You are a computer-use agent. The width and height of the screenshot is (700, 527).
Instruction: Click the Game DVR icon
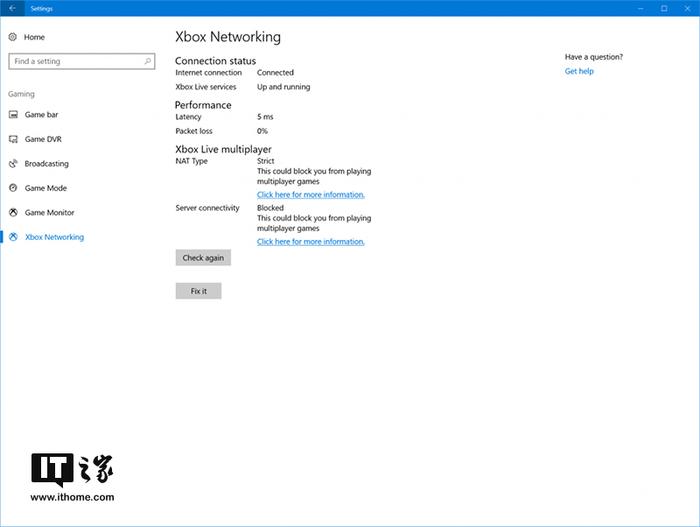point(13,139)
